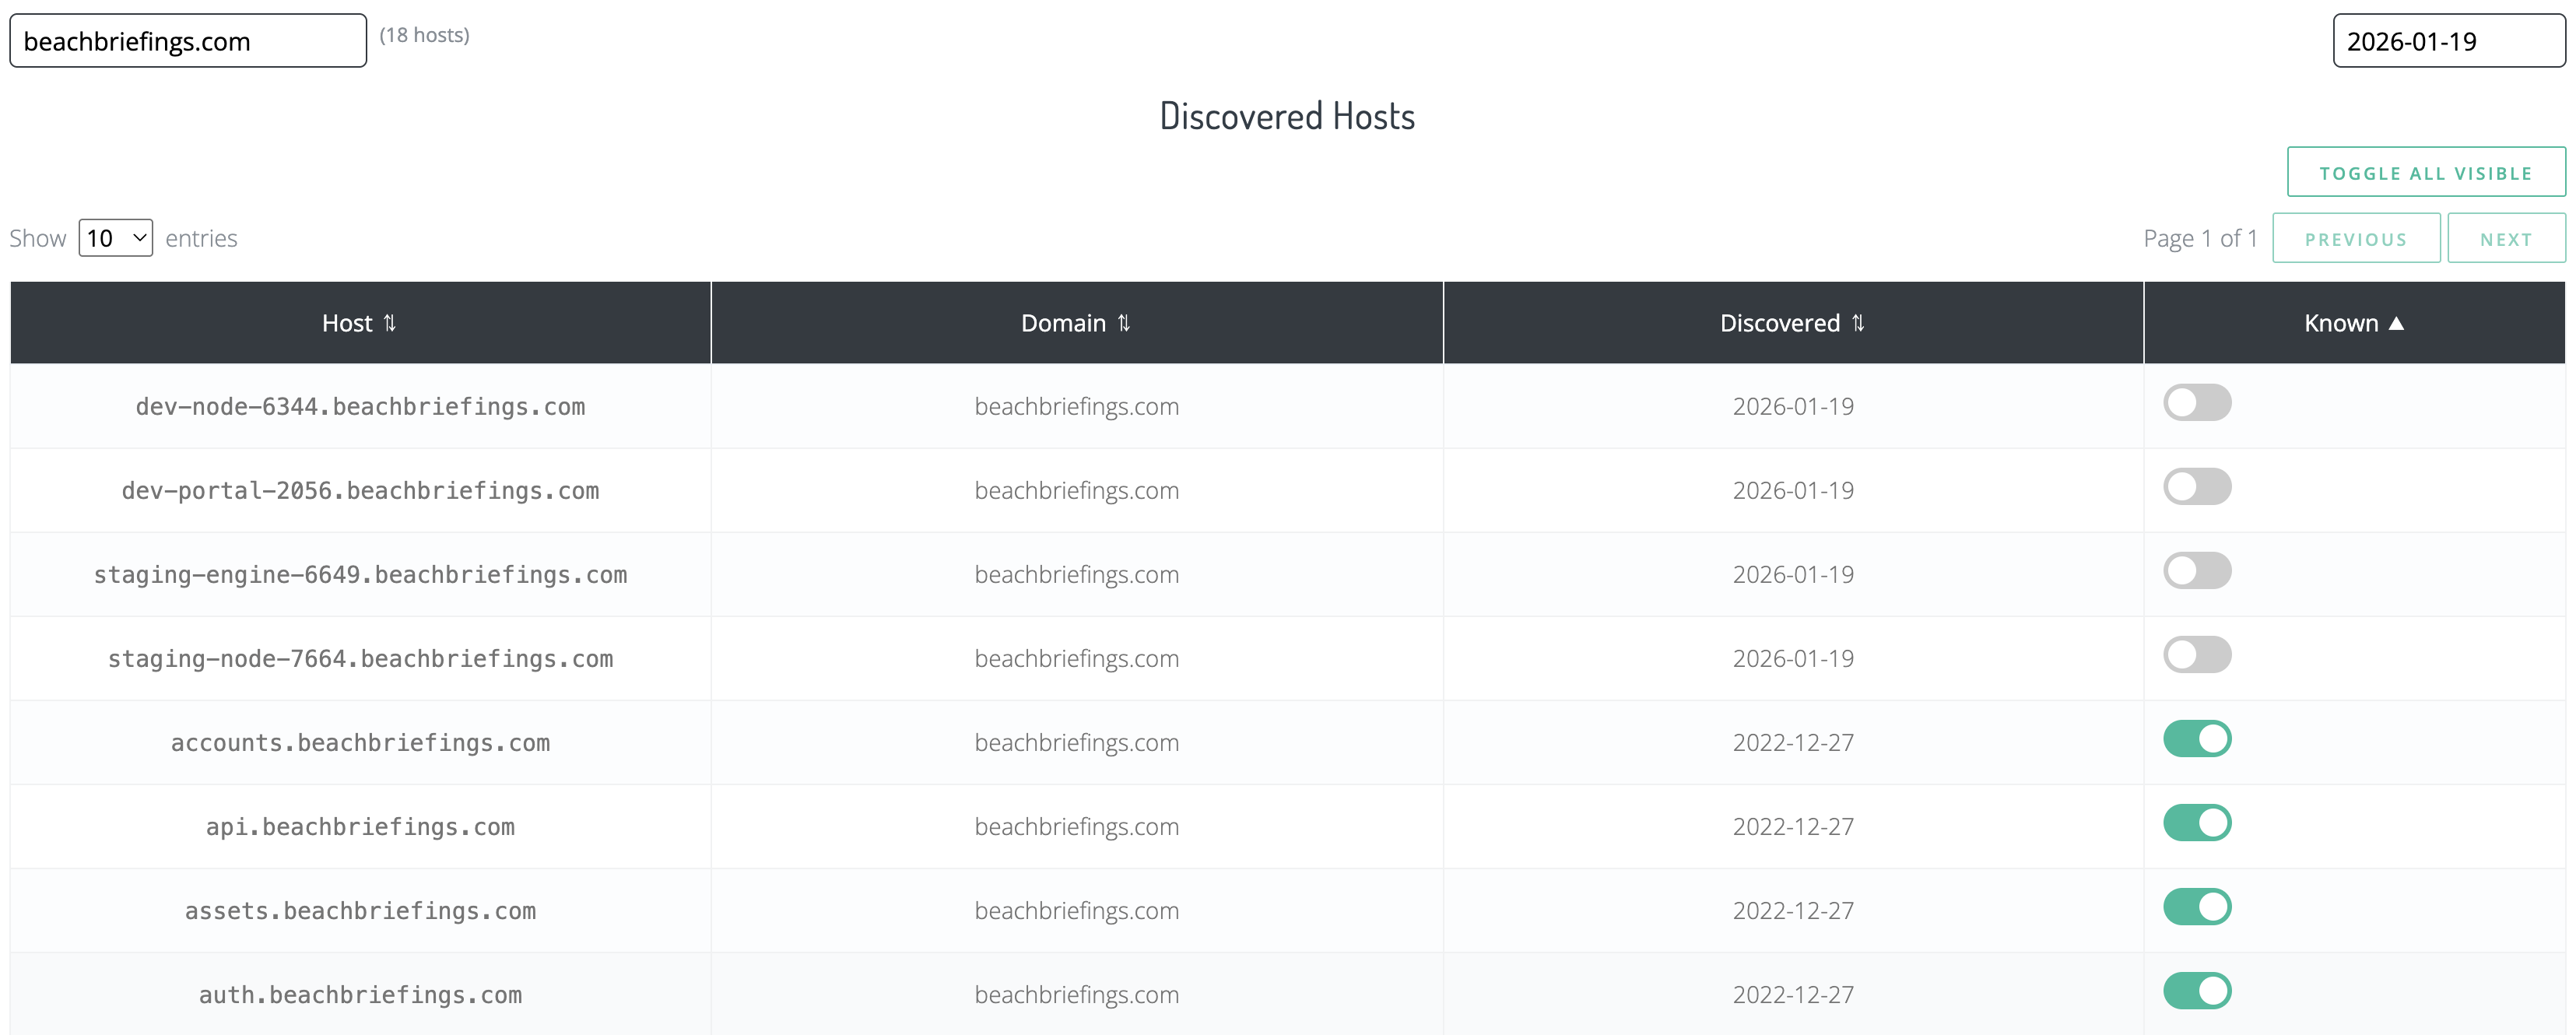Click the Toggle All Visible button
2576x1035 pixels.
pyautogui.click(x=2425, y=173)
